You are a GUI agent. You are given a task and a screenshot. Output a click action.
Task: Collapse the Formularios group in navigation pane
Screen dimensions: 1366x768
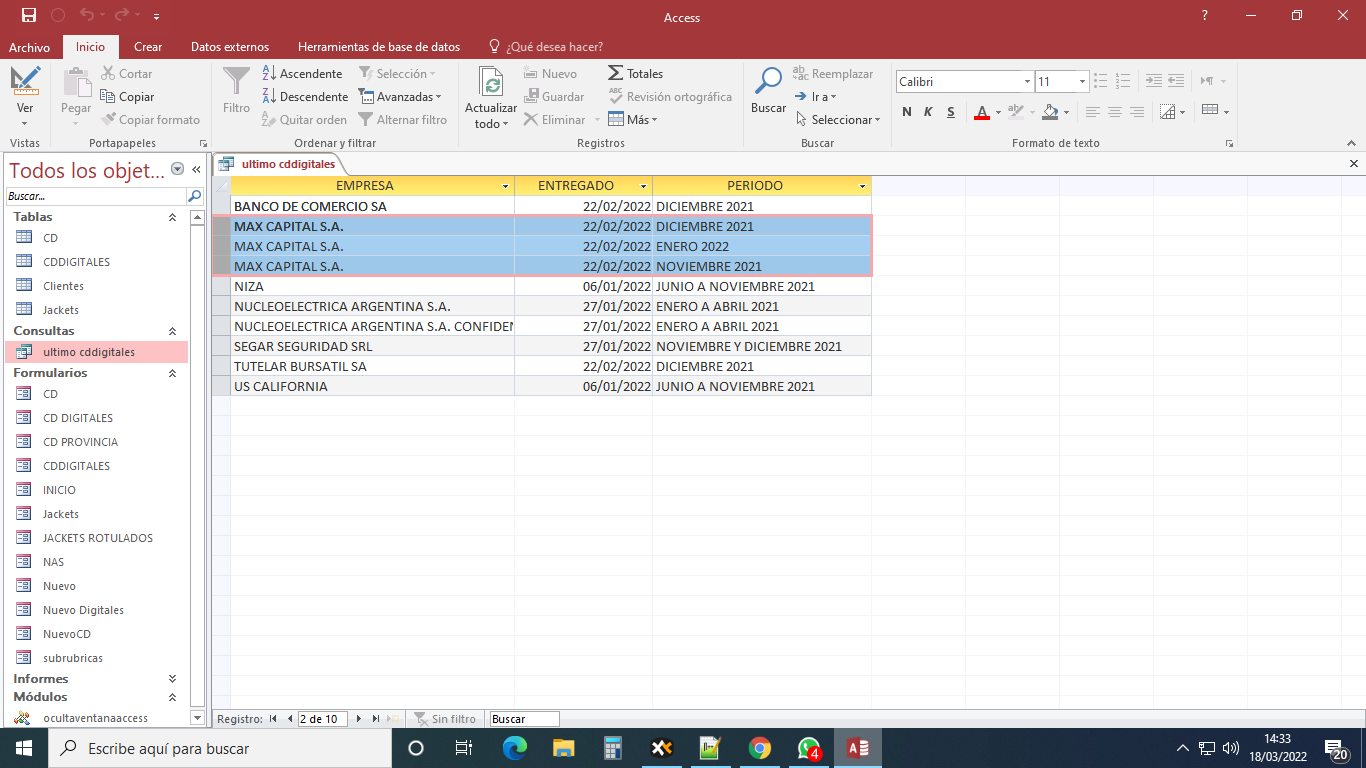172,373
